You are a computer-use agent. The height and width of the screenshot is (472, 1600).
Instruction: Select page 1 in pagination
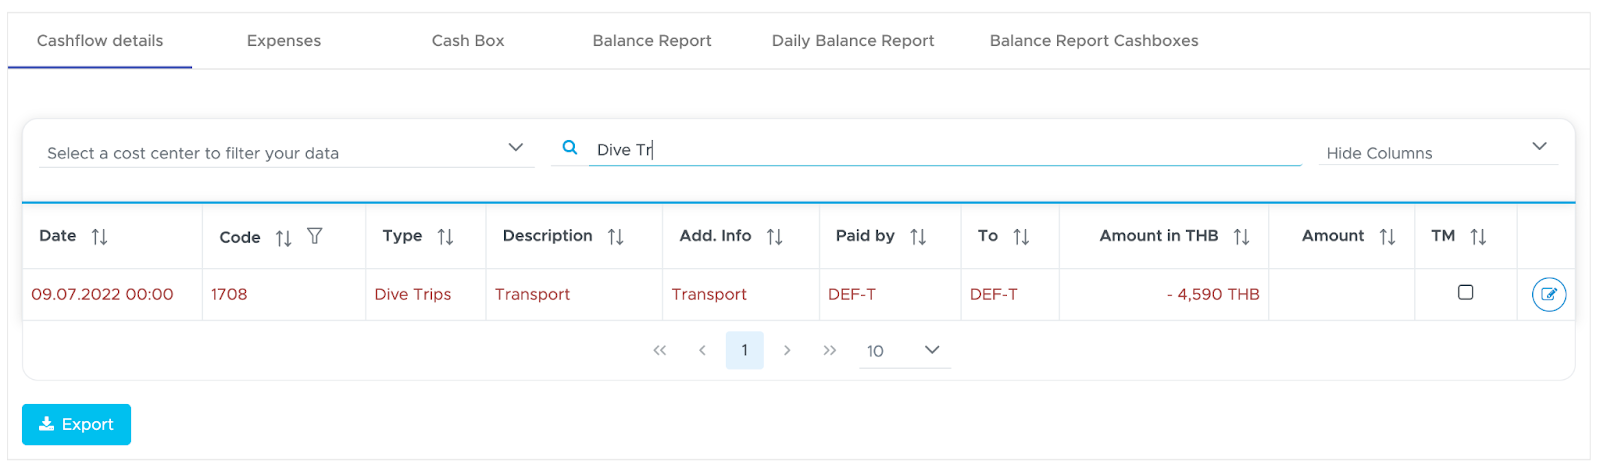(x=745, y=350)
